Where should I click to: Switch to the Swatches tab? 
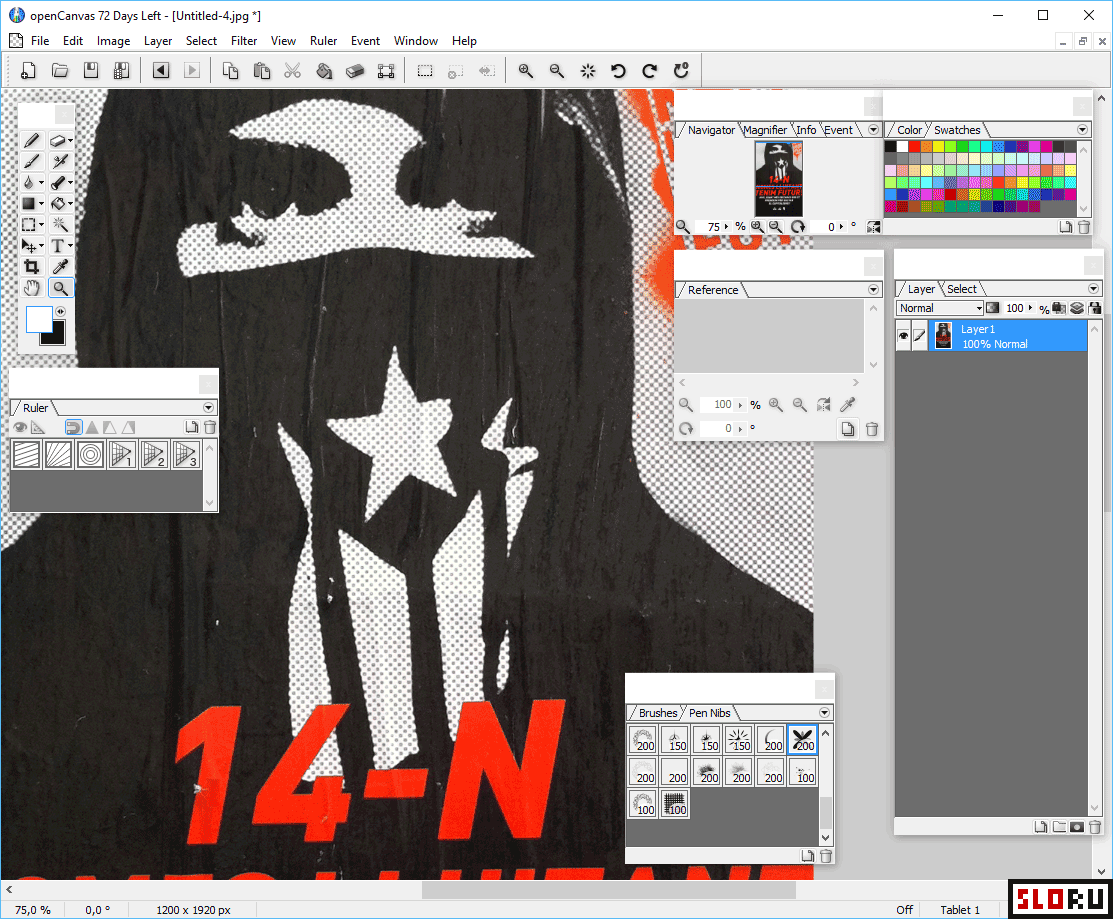pos(956,130)
